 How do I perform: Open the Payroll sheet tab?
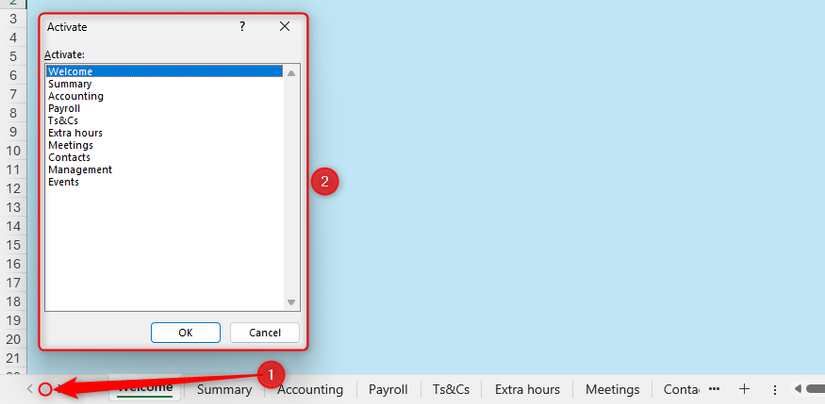click(388, 389)
